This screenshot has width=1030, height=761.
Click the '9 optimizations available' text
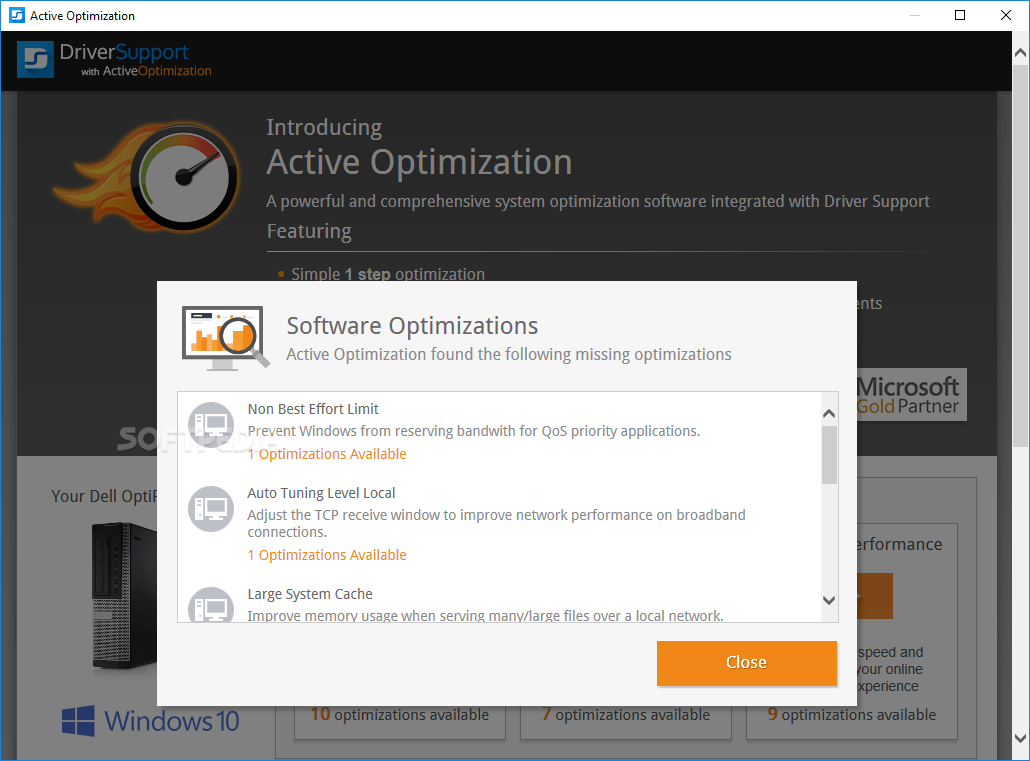click(852, 714)
